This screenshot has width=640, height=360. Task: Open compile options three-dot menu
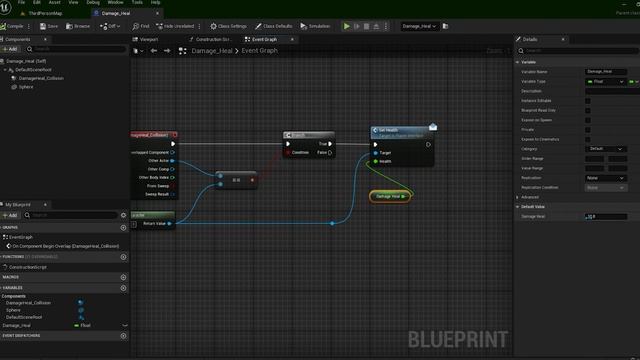29,26
